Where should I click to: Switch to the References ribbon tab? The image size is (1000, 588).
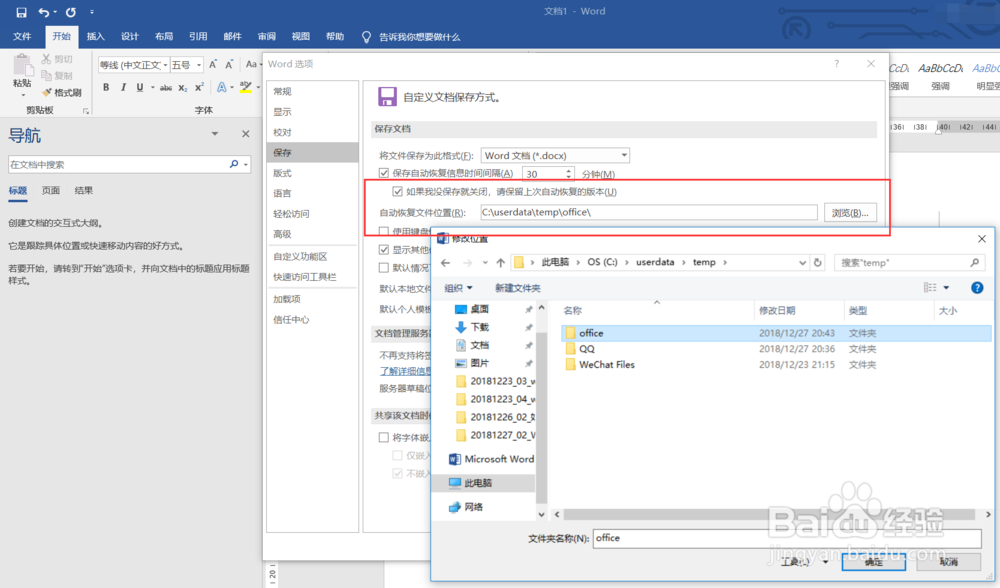tap(198, 36)
